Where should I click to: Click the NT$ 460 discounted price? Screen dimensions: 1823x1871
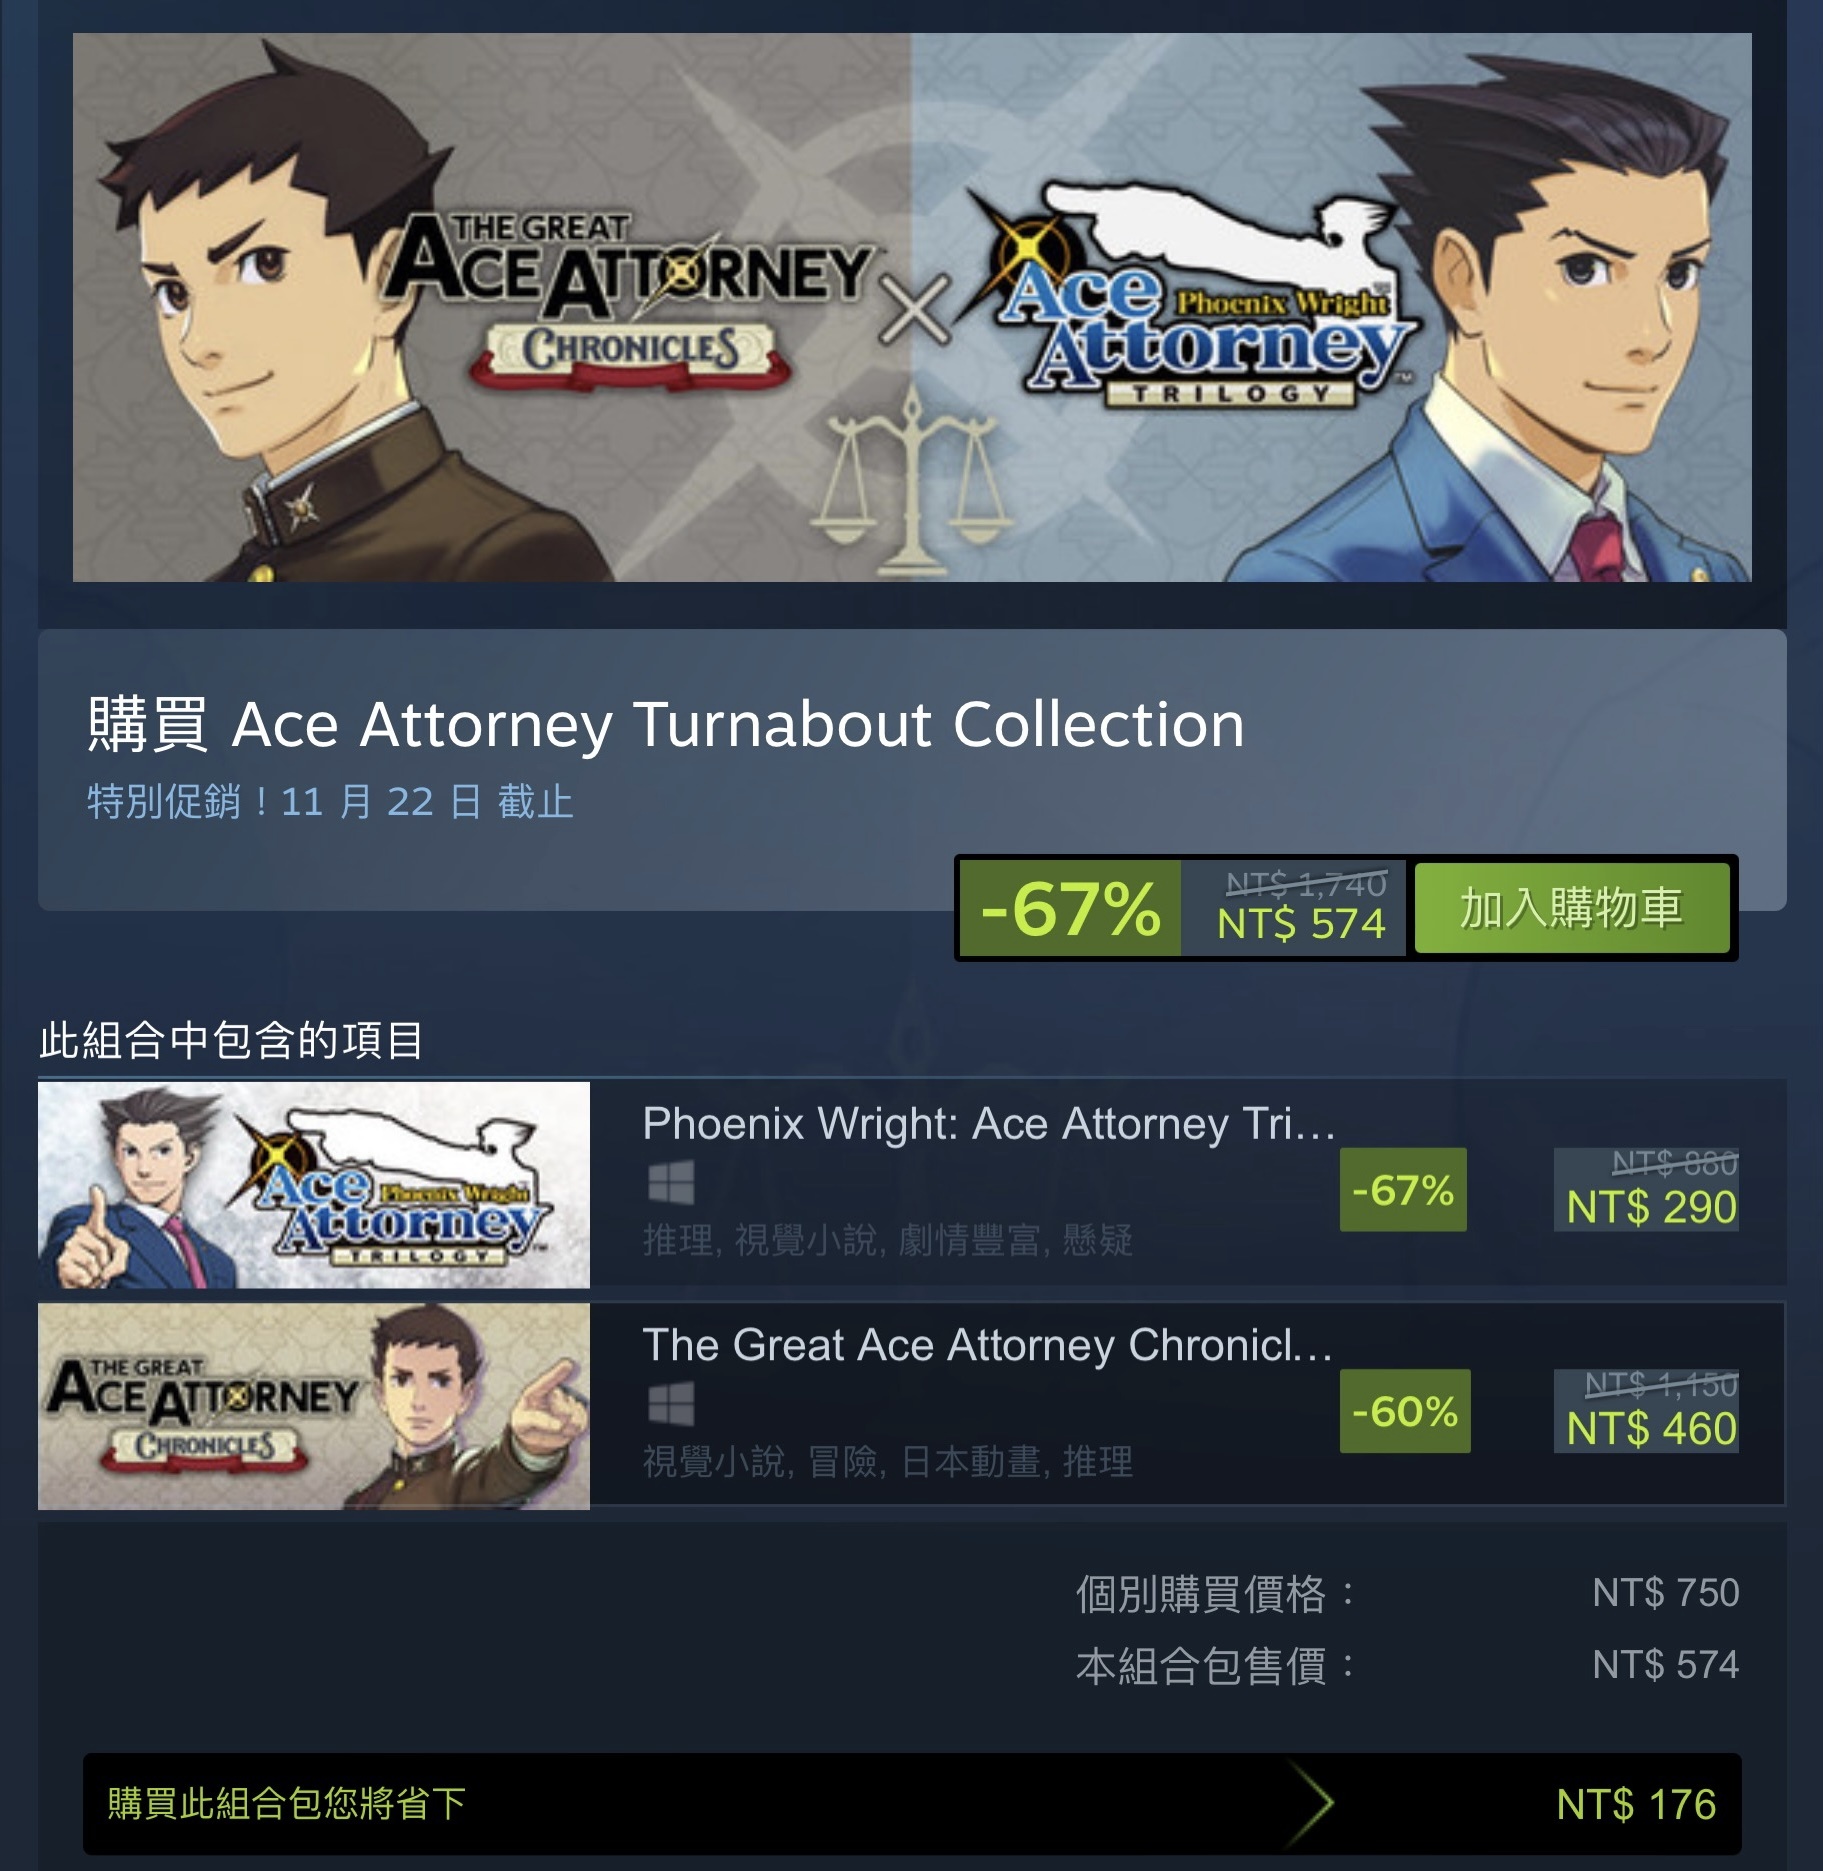1651,1428
